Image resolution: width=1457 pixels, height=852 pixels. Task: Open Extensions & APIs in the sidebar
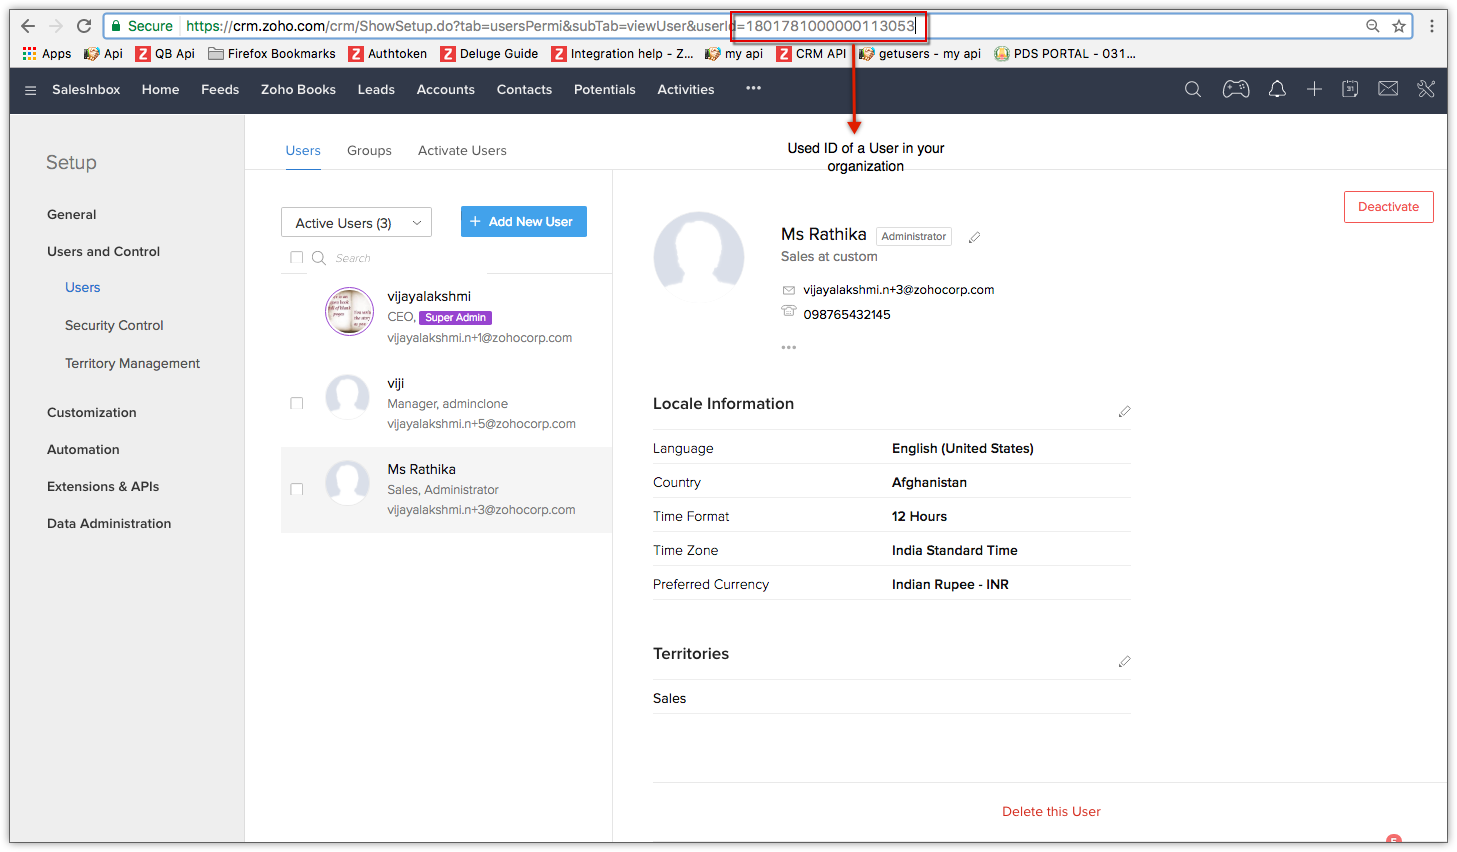pos(103,486)
